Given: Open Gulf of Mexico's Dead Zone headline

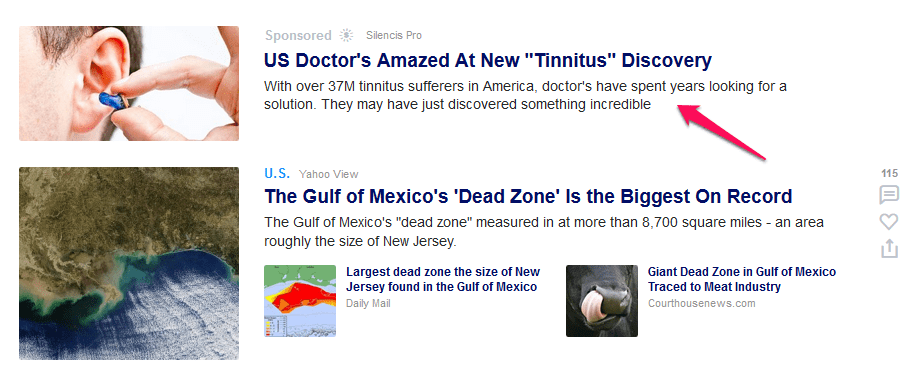Looking at the screenshot, I should coord(528,196).
